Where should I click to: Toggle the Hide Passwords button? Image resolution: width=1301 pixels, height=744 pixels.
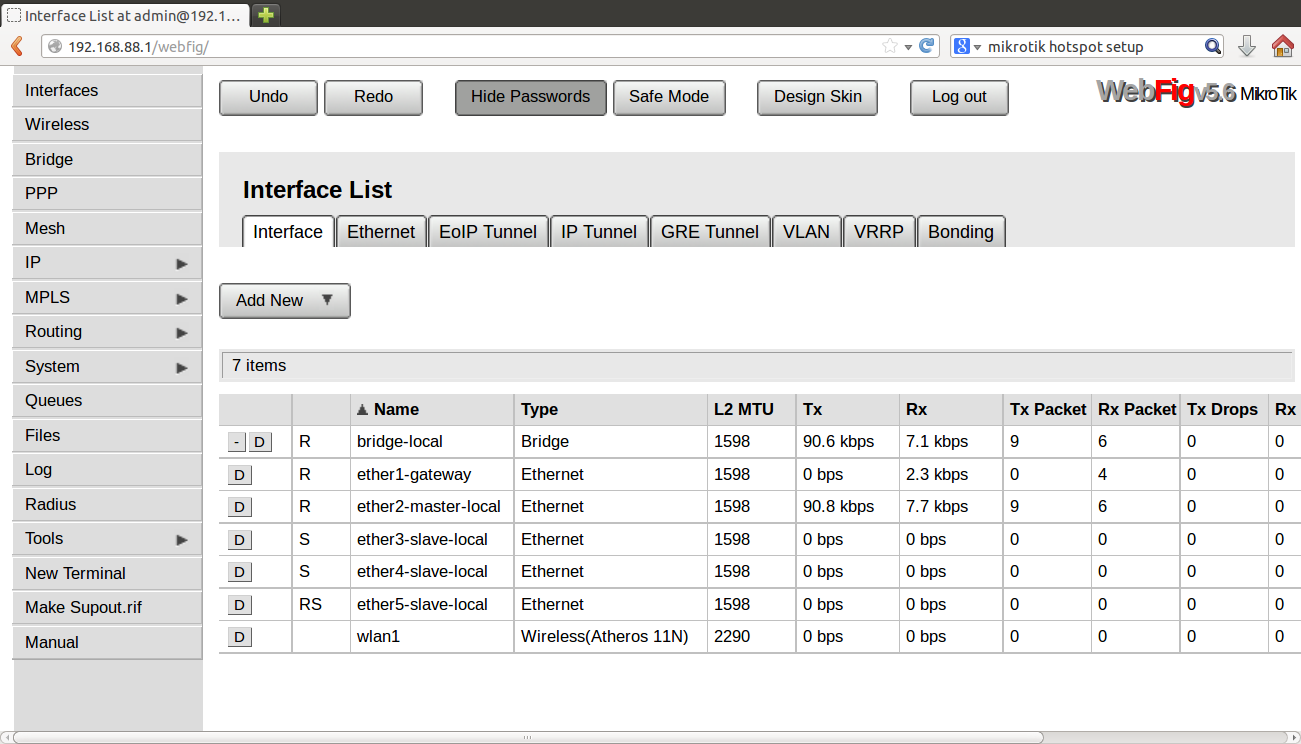tap(531, 97)
